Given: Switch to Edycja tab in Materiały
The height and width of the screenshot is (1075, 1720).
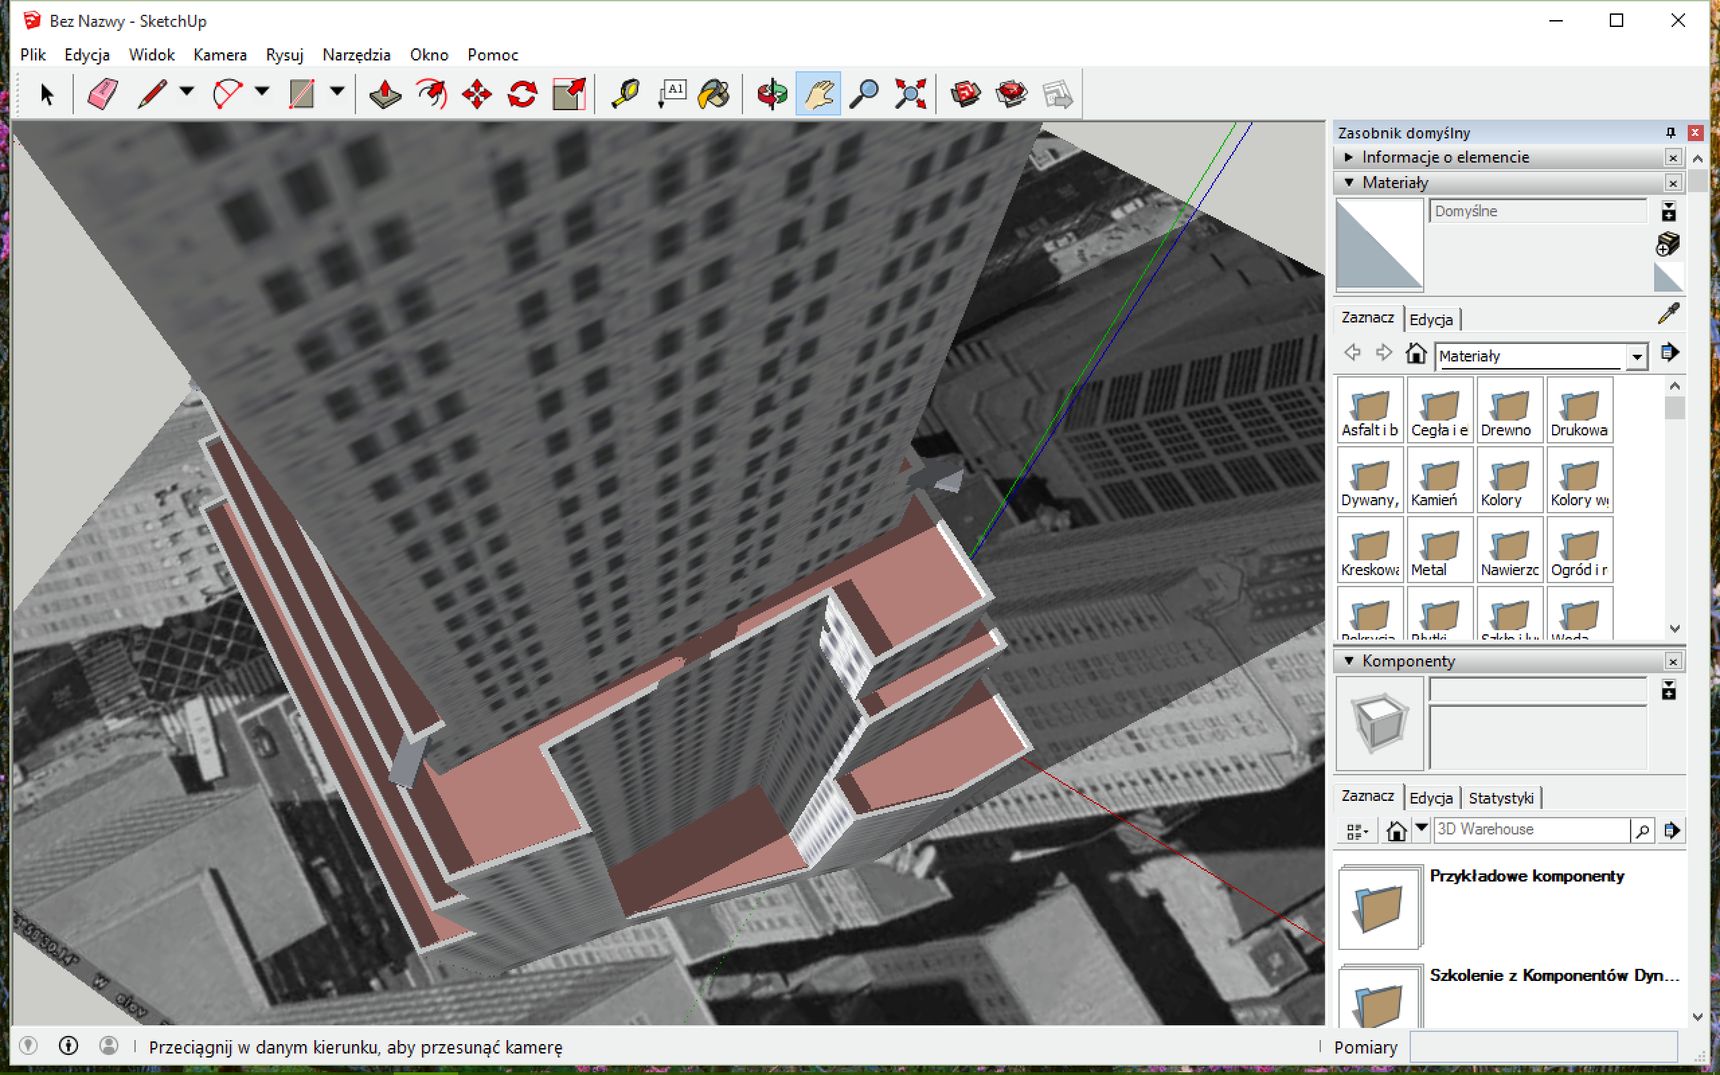Looking at the screenshot, I should click(1431, 320).
